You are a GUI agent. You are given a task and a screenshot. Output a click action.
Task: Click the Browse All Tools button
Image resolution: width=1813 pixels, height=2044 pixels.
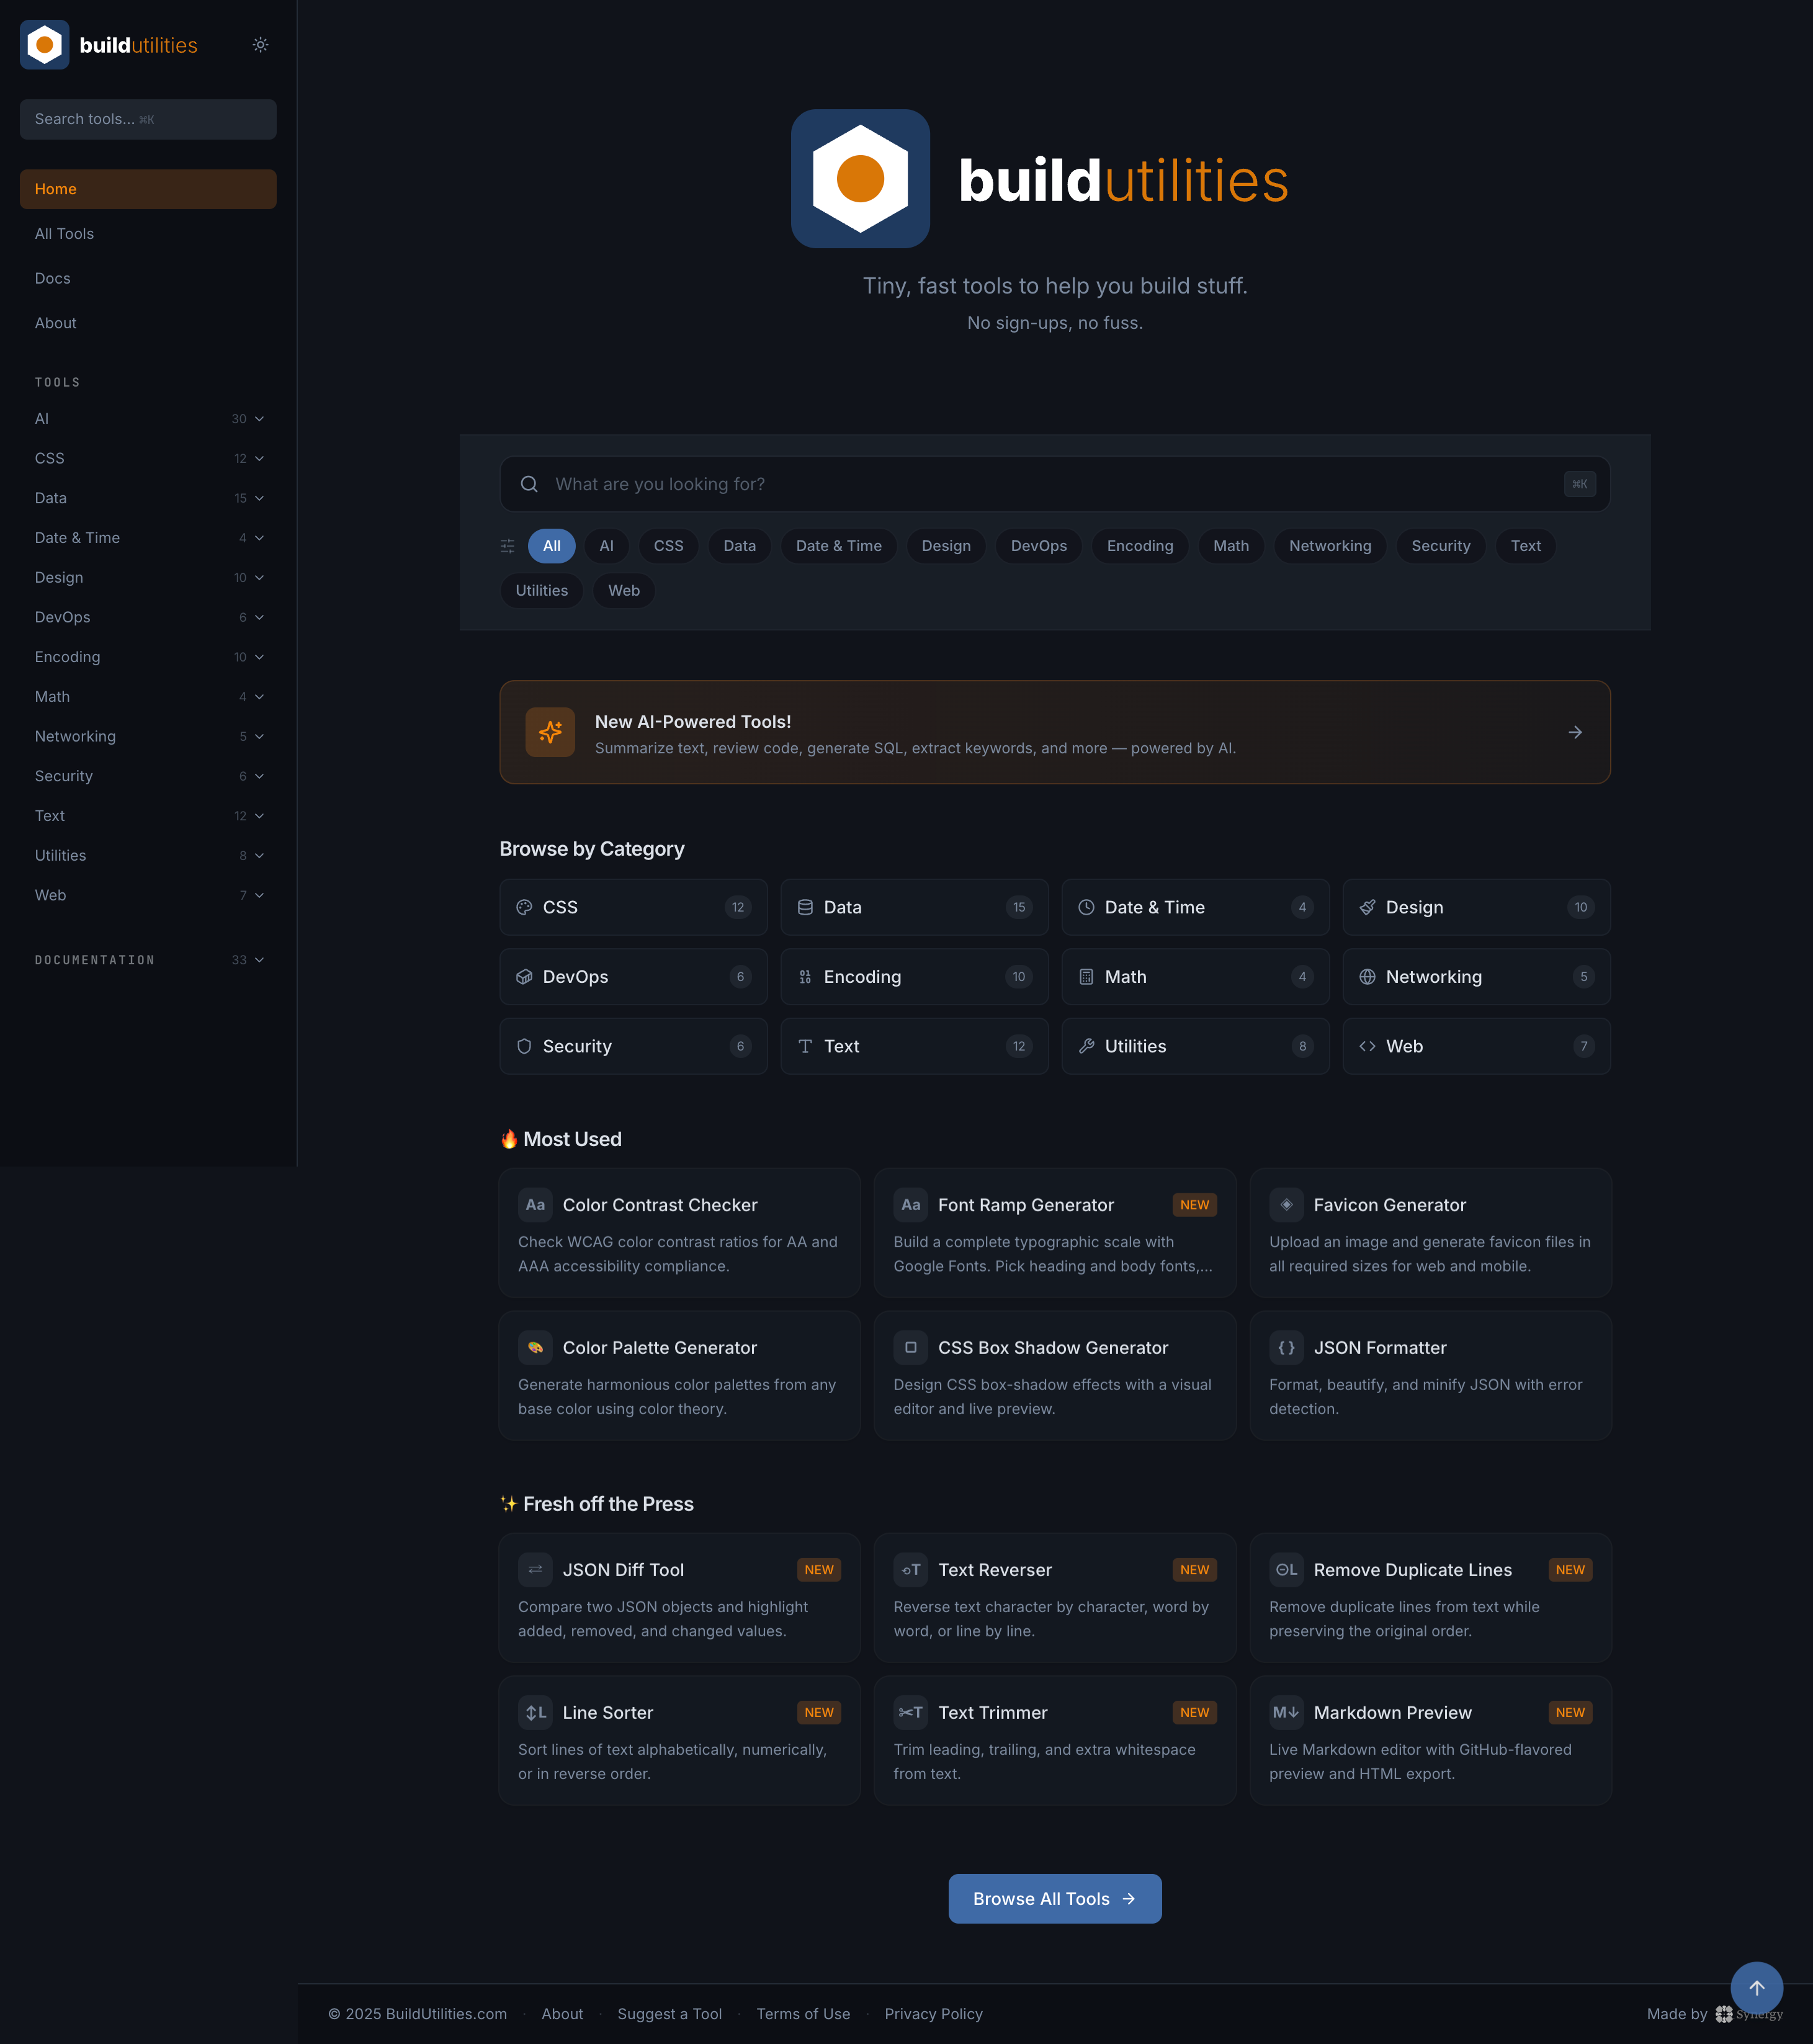tap(1054, 1898)
